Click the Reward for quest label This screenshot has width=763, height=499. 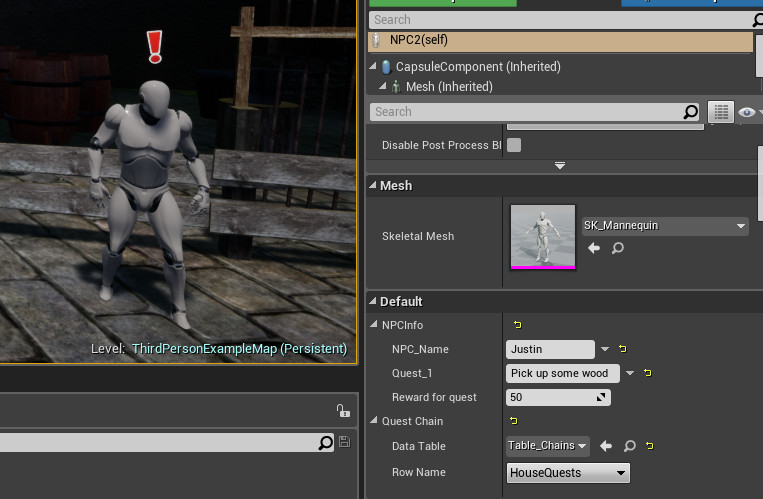tap(434, 397)
